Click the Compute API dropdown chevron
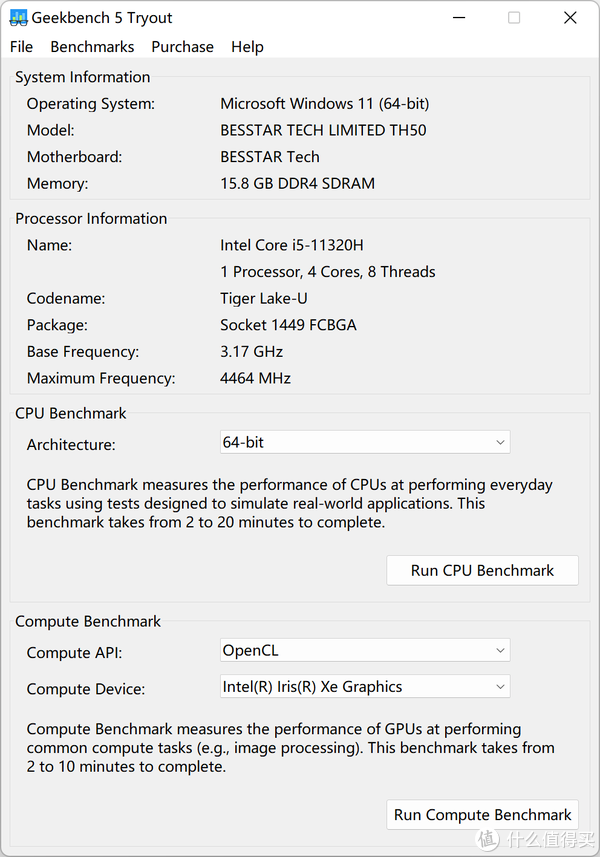 click(x=500, y=651)
